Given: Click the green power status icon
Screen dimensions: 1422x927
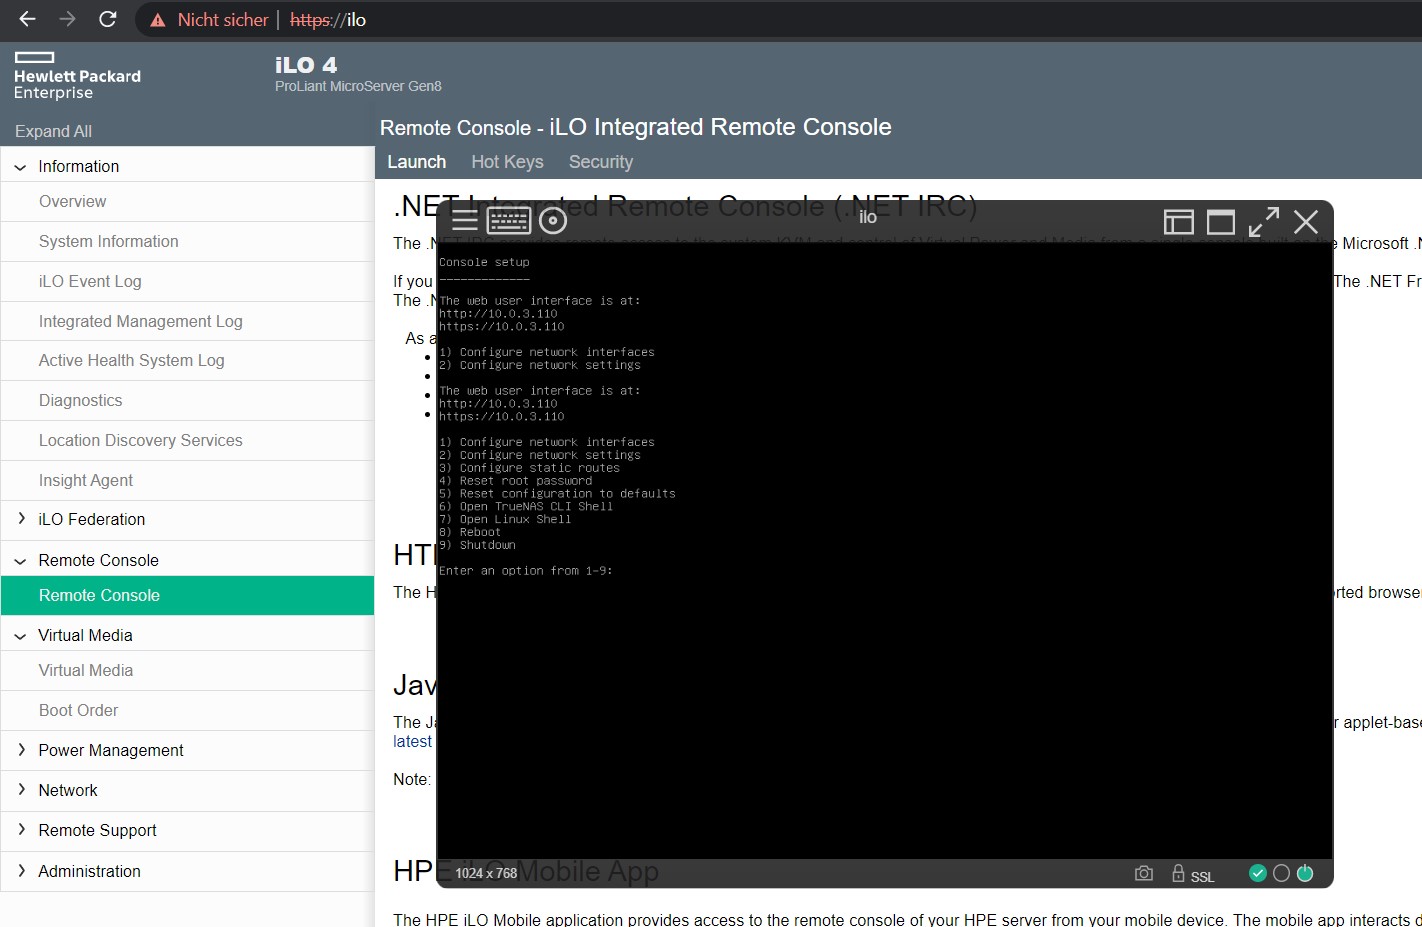Looking at the screenshot, I should [x=1305, y=873].
